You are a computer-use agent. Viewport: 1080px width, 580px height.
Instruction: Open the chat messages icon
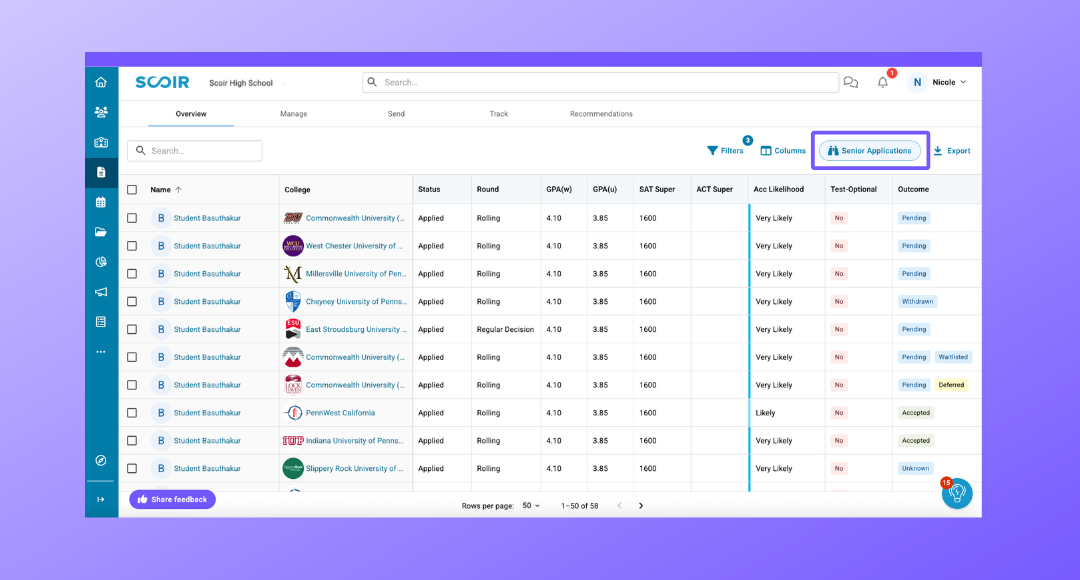(851, 83)
